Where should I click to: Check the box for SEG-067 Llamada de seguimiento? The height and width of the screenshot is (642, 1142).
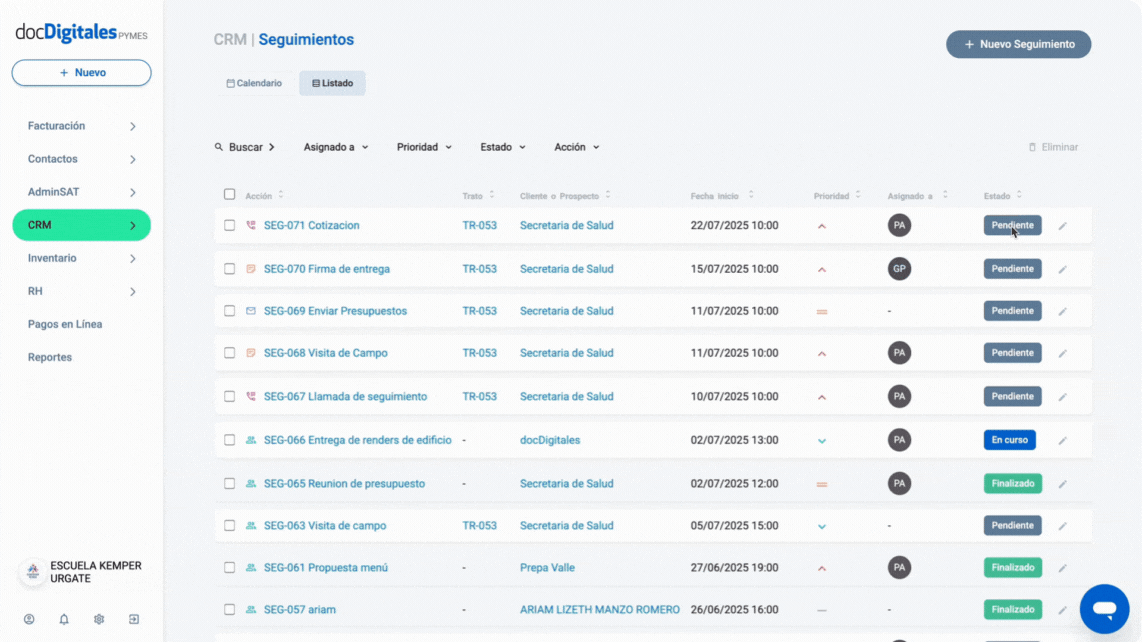point(229,396)
